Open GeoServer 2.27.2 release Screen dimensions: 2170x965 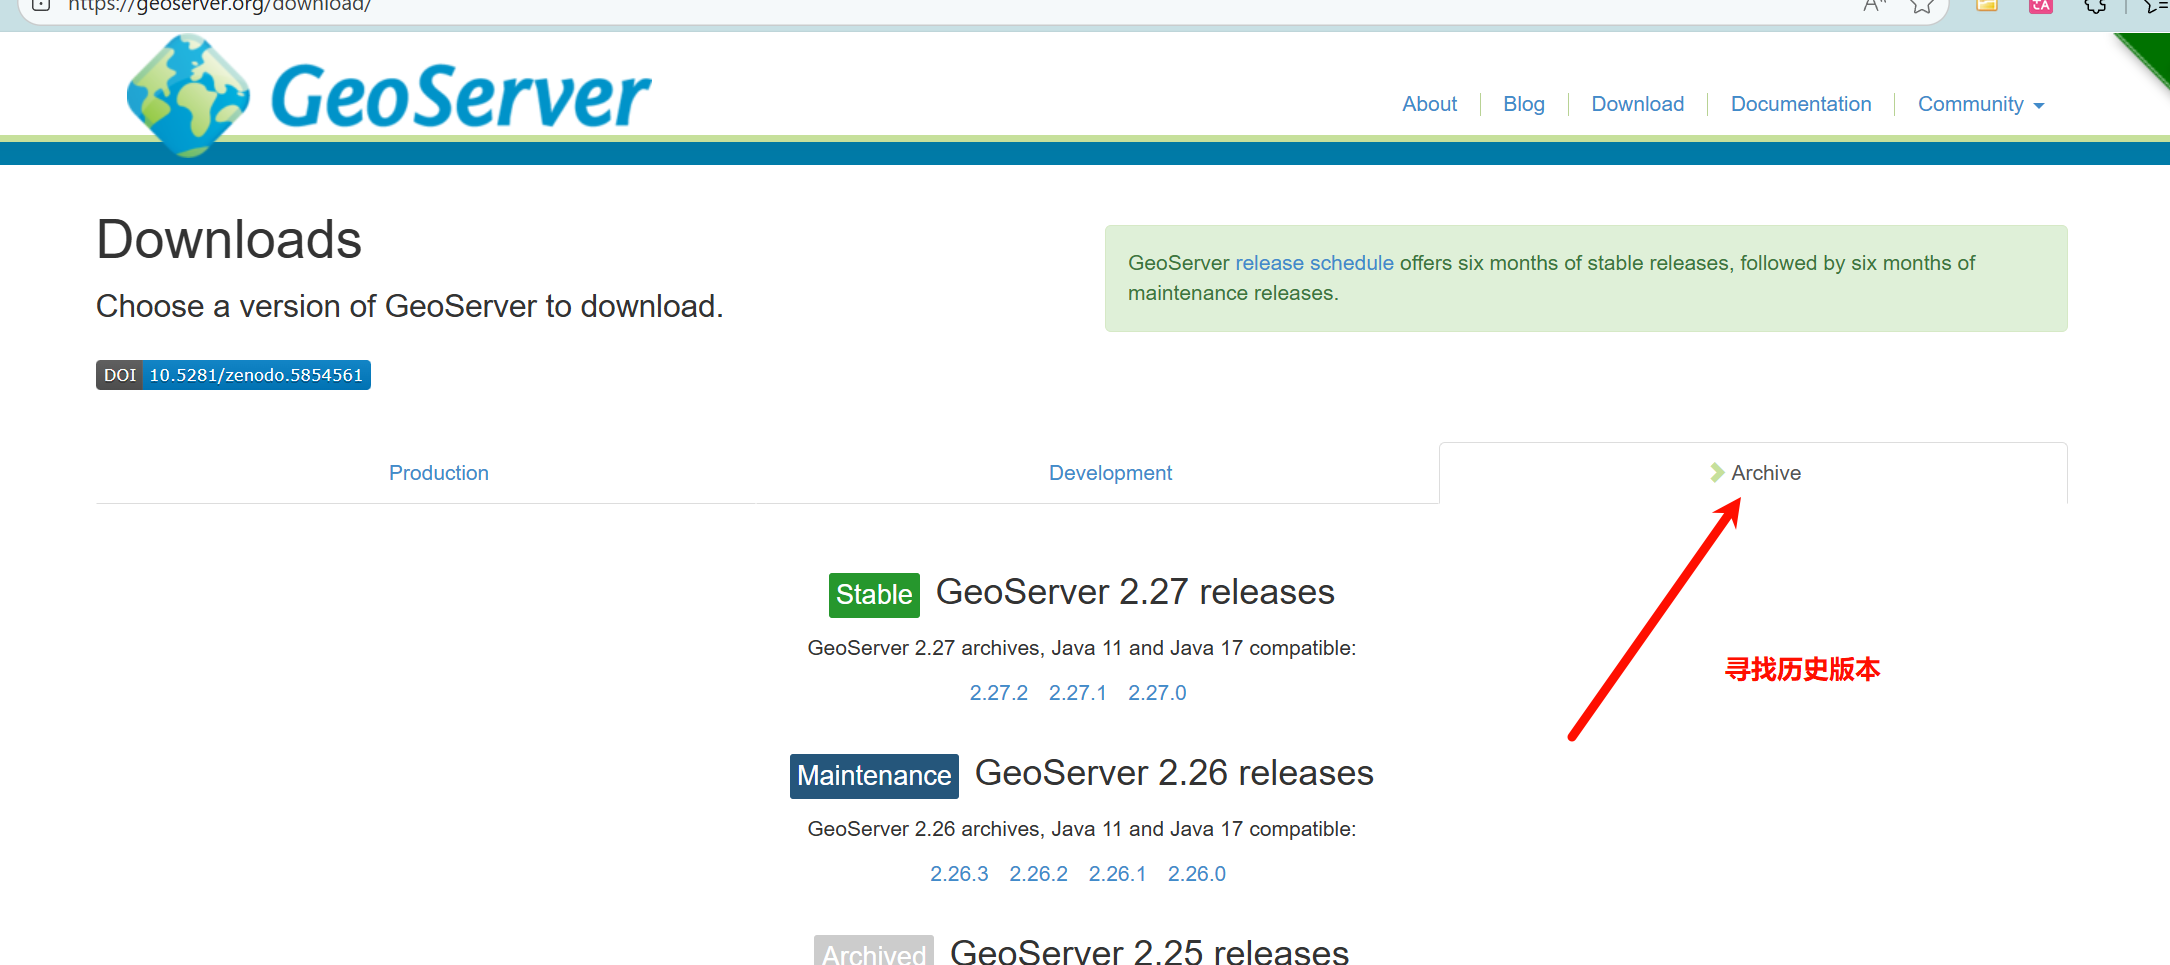point(998,693)
